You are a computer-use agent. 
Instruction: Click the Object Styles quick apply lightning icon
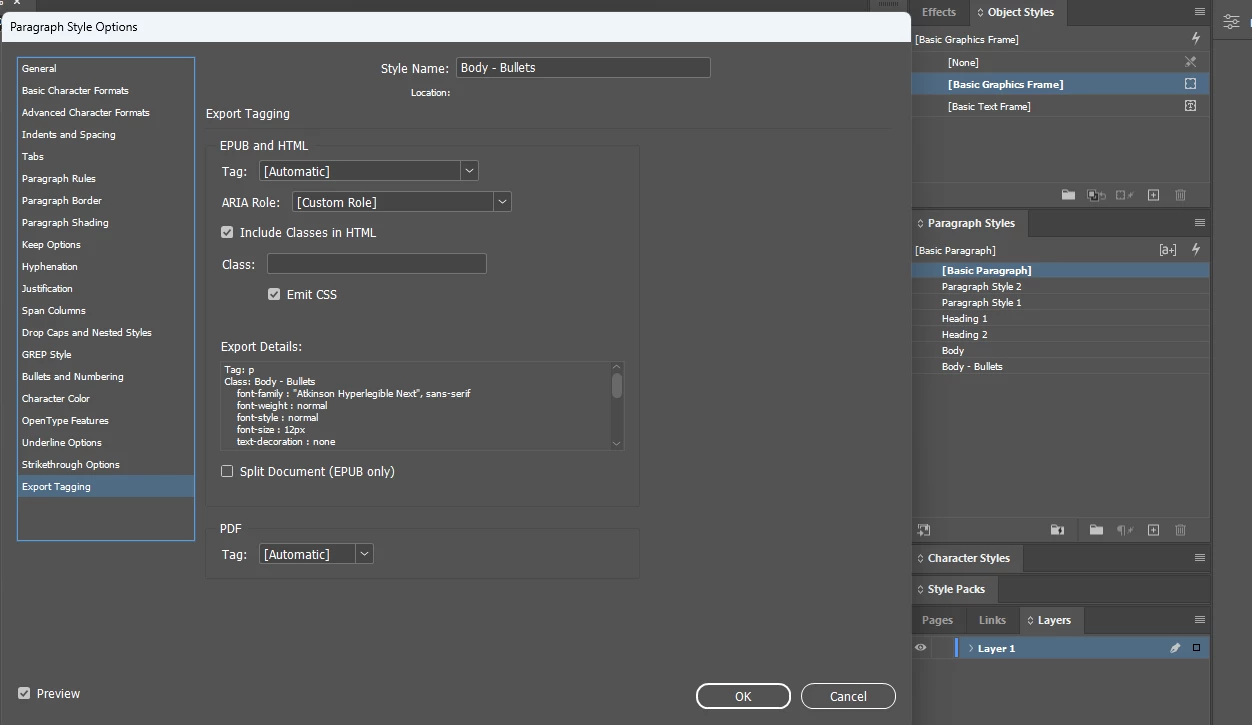1195,39
